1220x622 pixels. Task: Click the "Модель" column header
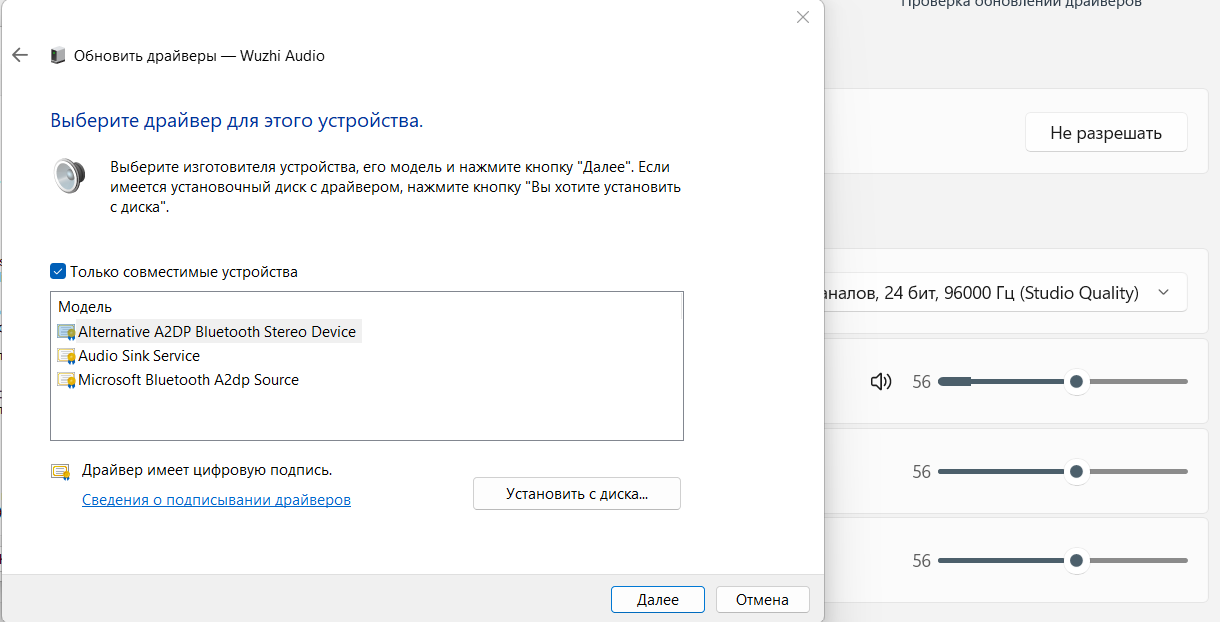point(85,307)
